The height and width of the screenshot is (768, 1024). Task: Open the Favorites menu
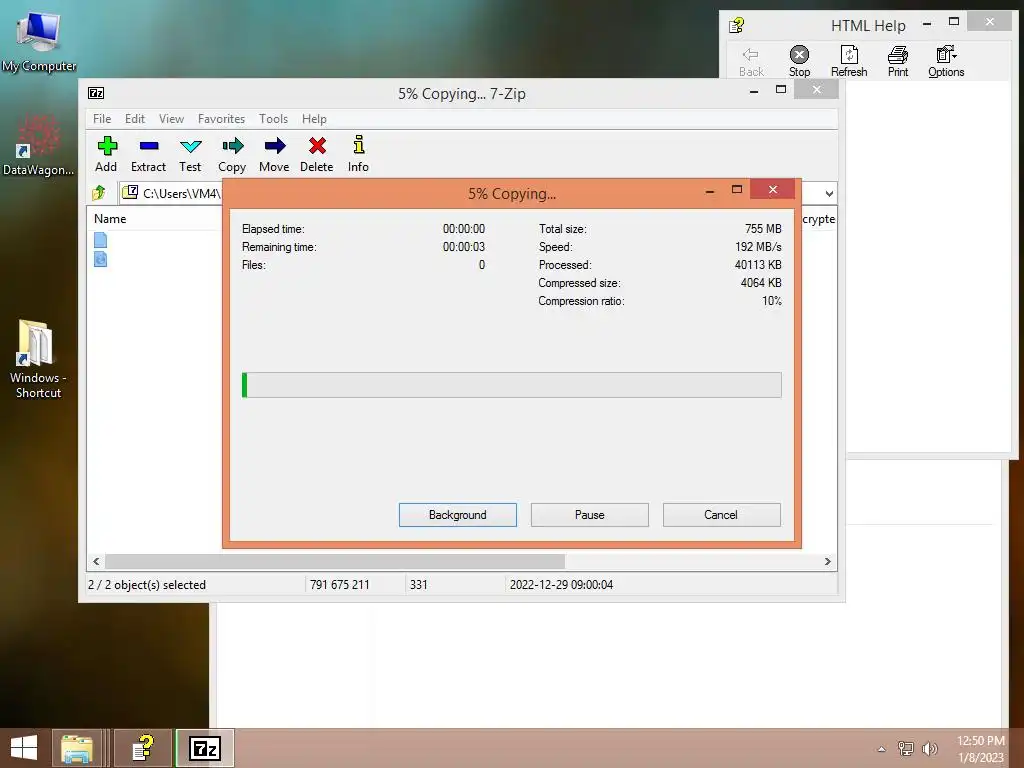tap(221, 119)
